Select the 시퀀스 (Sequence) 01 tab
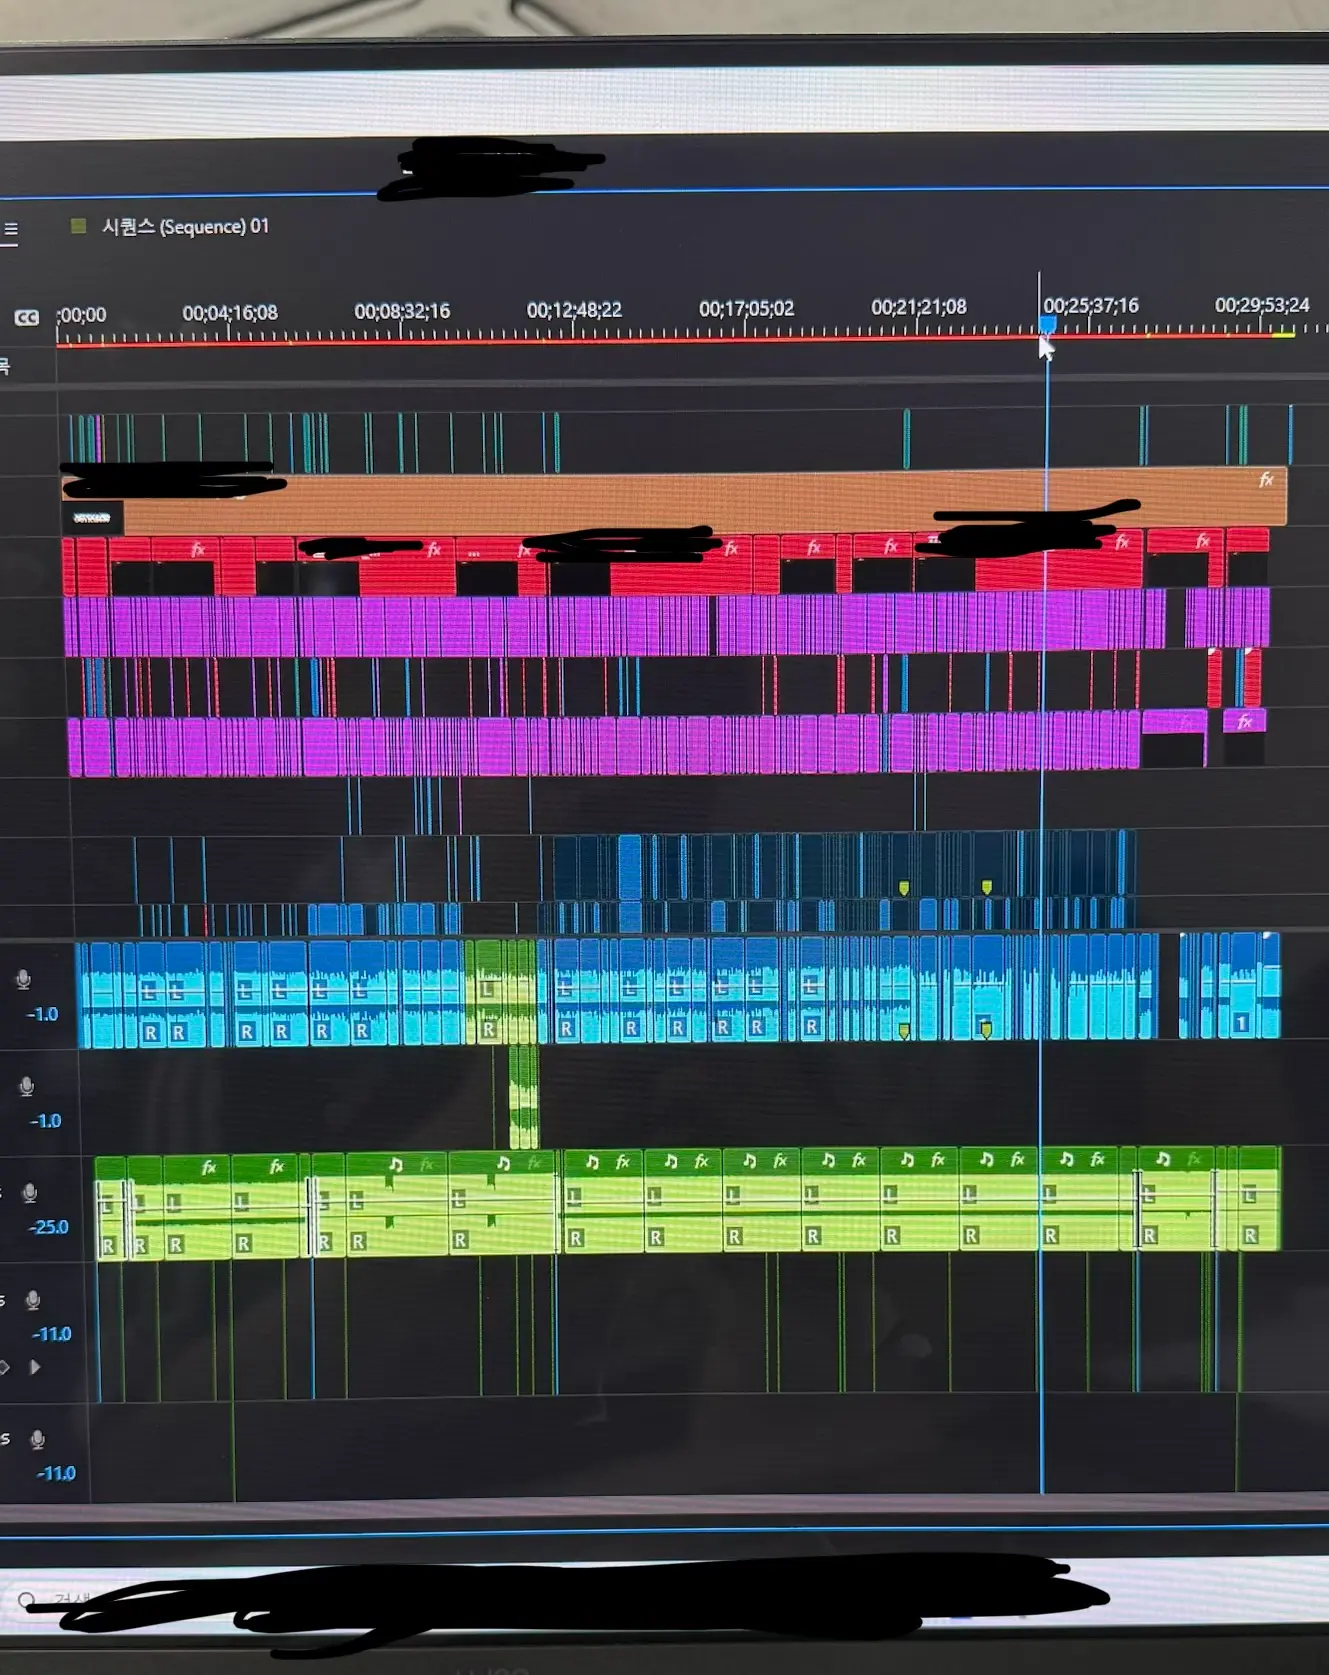1329x1675 pixels. pyautogui.click(x=185, y=226)
